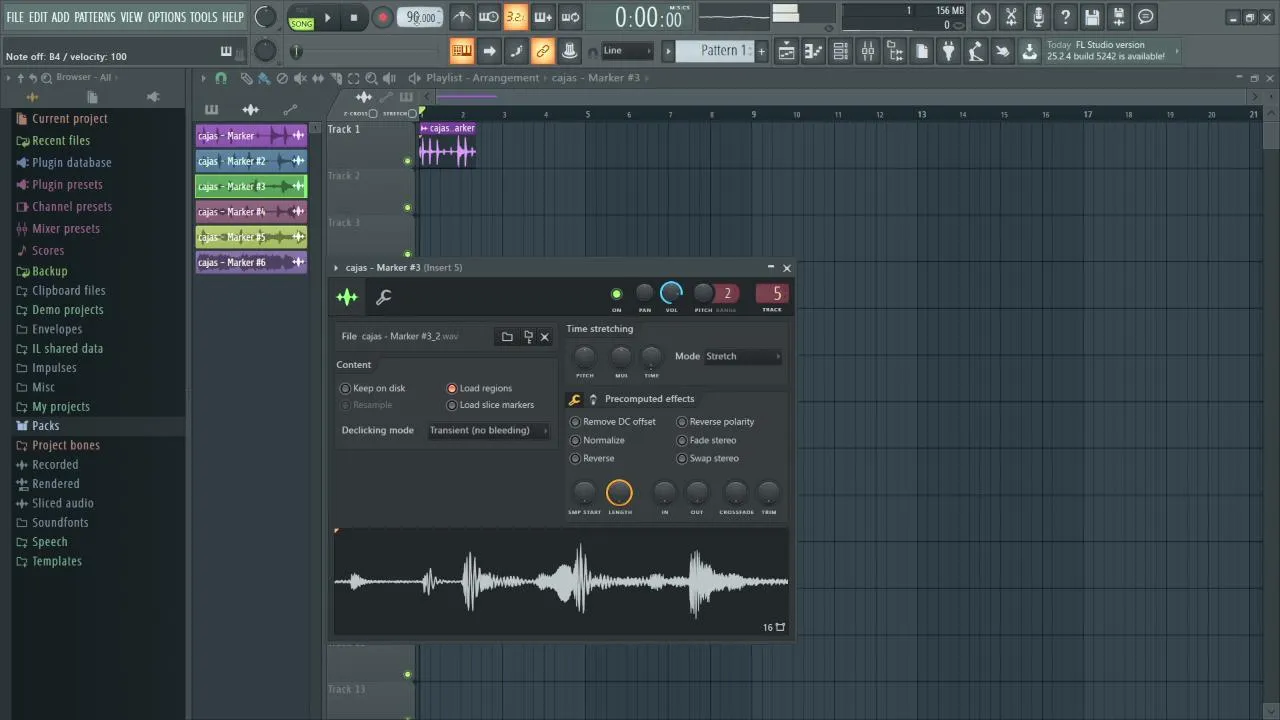Enable Swap stereo
Screen dimensions: 1280x720
[x=708, y=458]
